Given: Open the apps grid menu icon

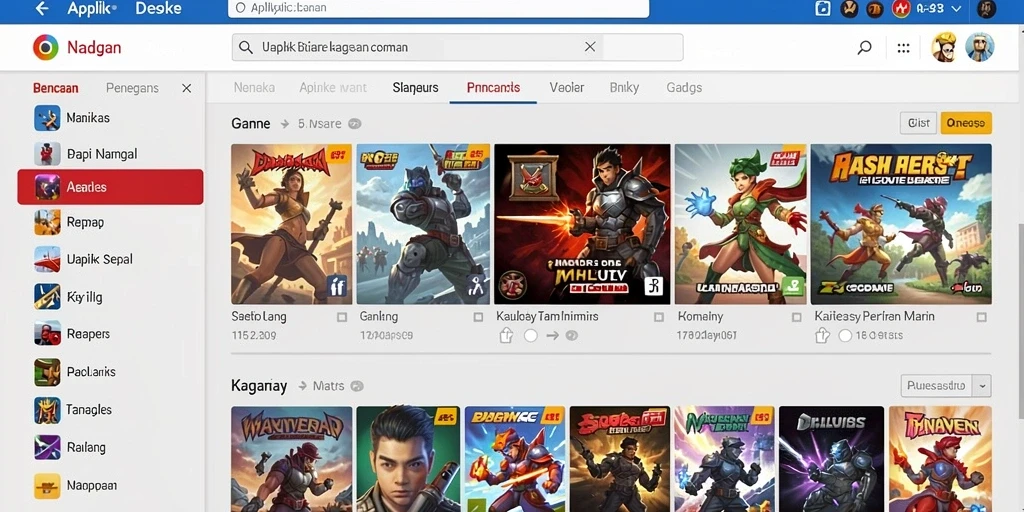Looking at the screenshot, I should pyautogui.click(x=904, y=48).
